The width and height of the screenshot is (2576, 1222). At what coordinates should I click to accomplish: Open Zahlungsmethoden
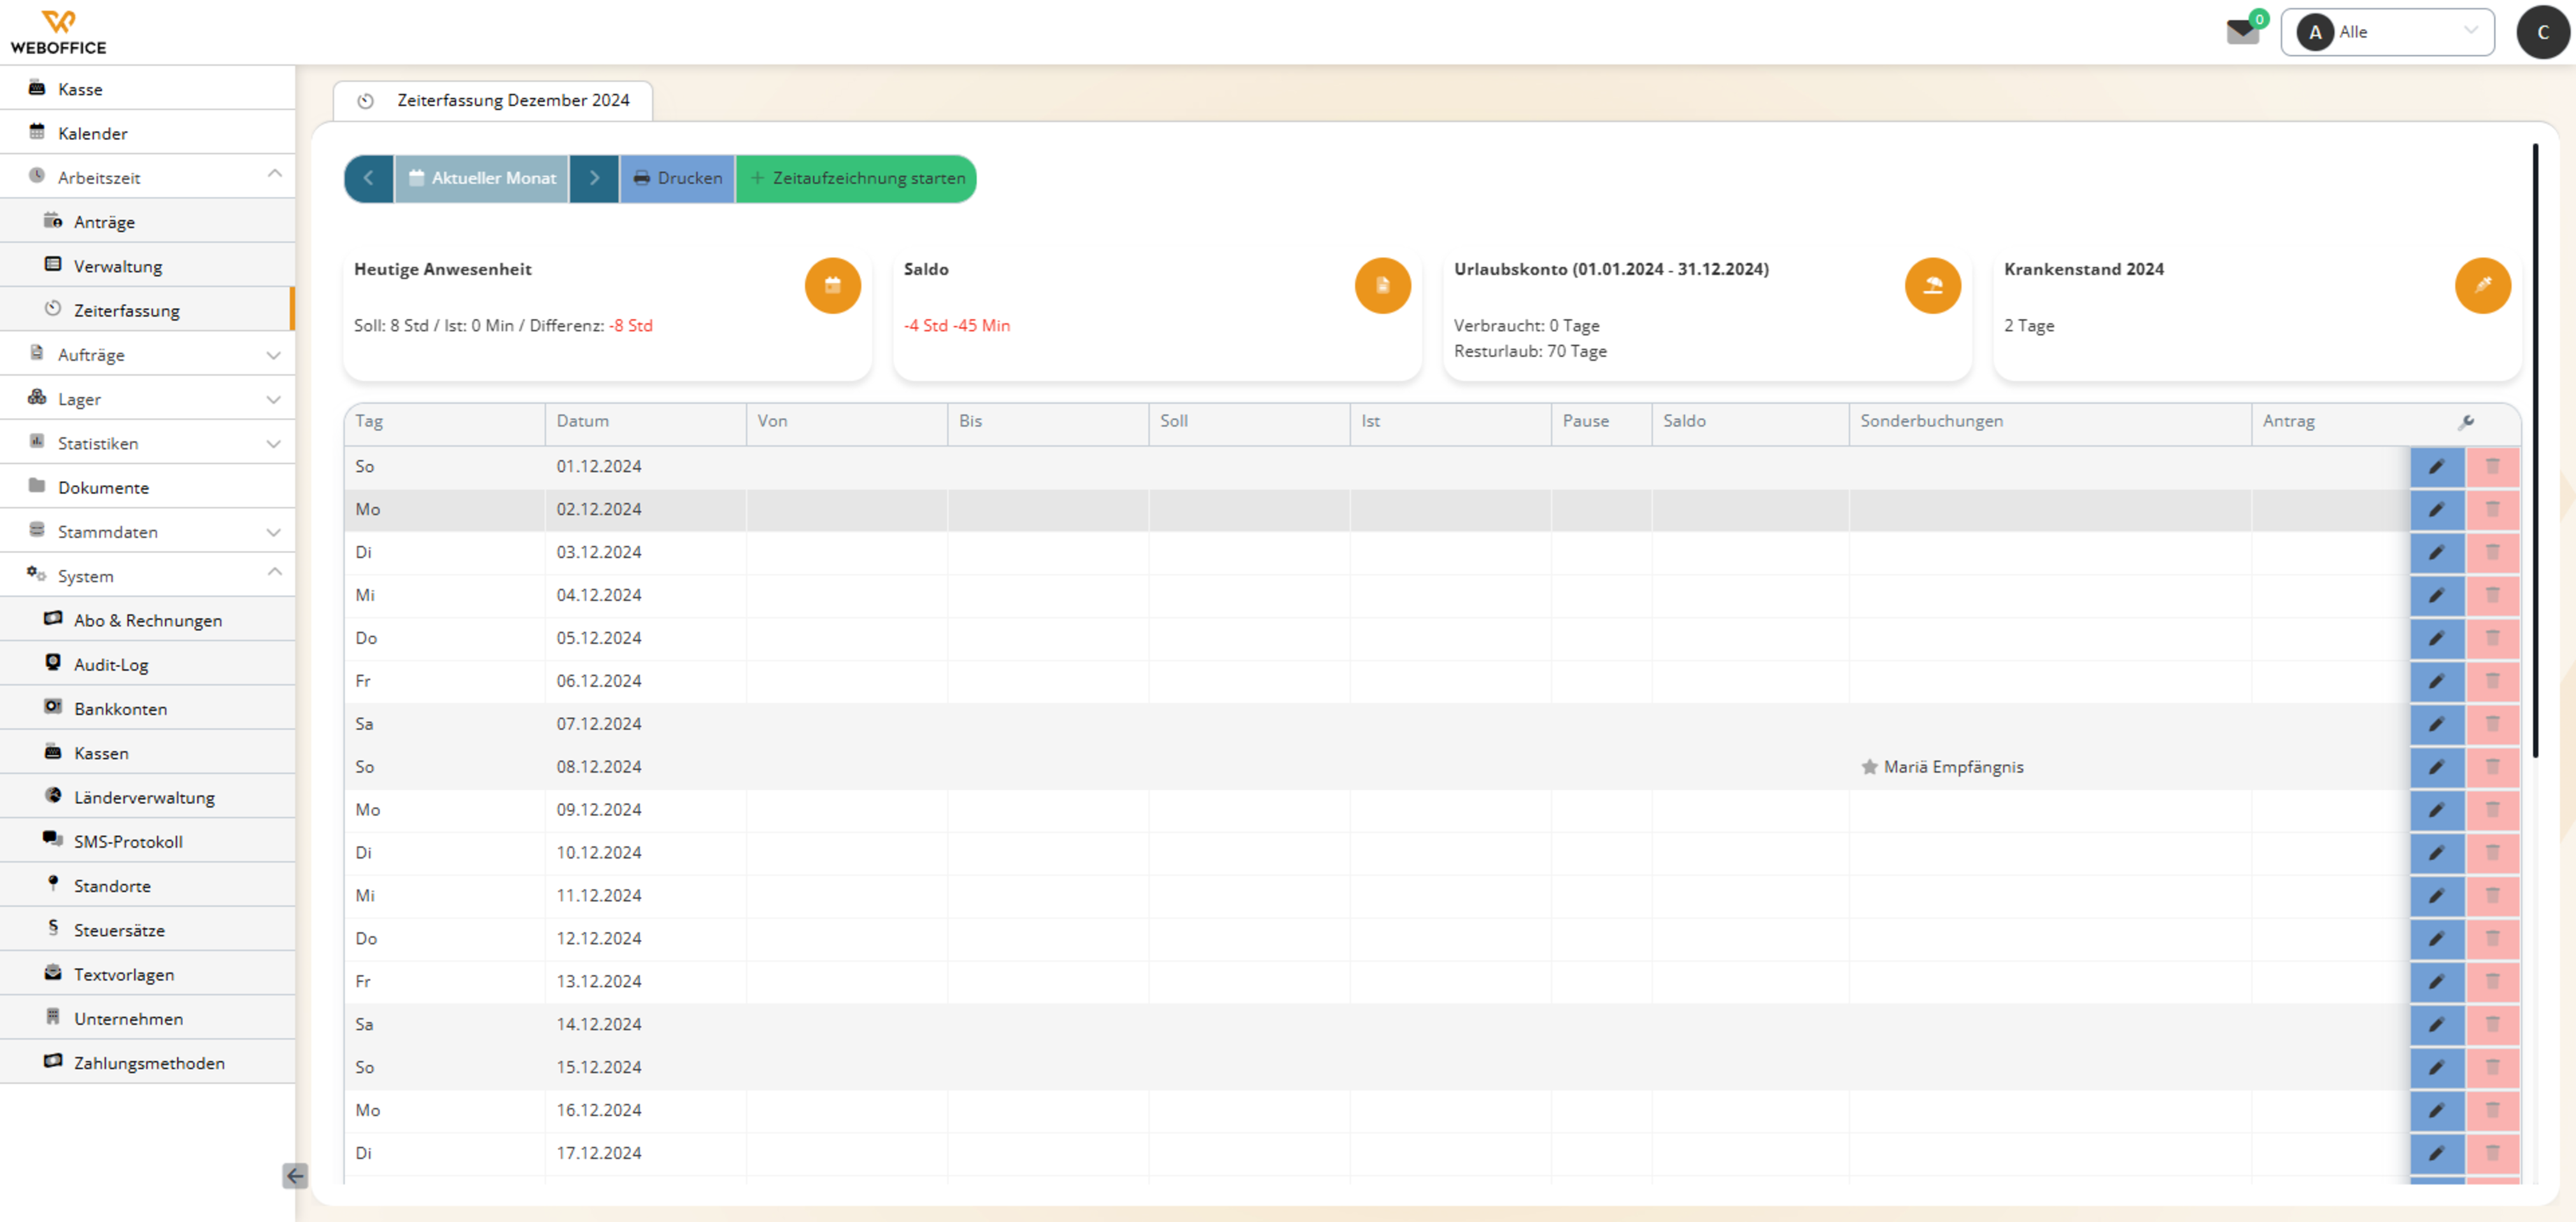148,1062
